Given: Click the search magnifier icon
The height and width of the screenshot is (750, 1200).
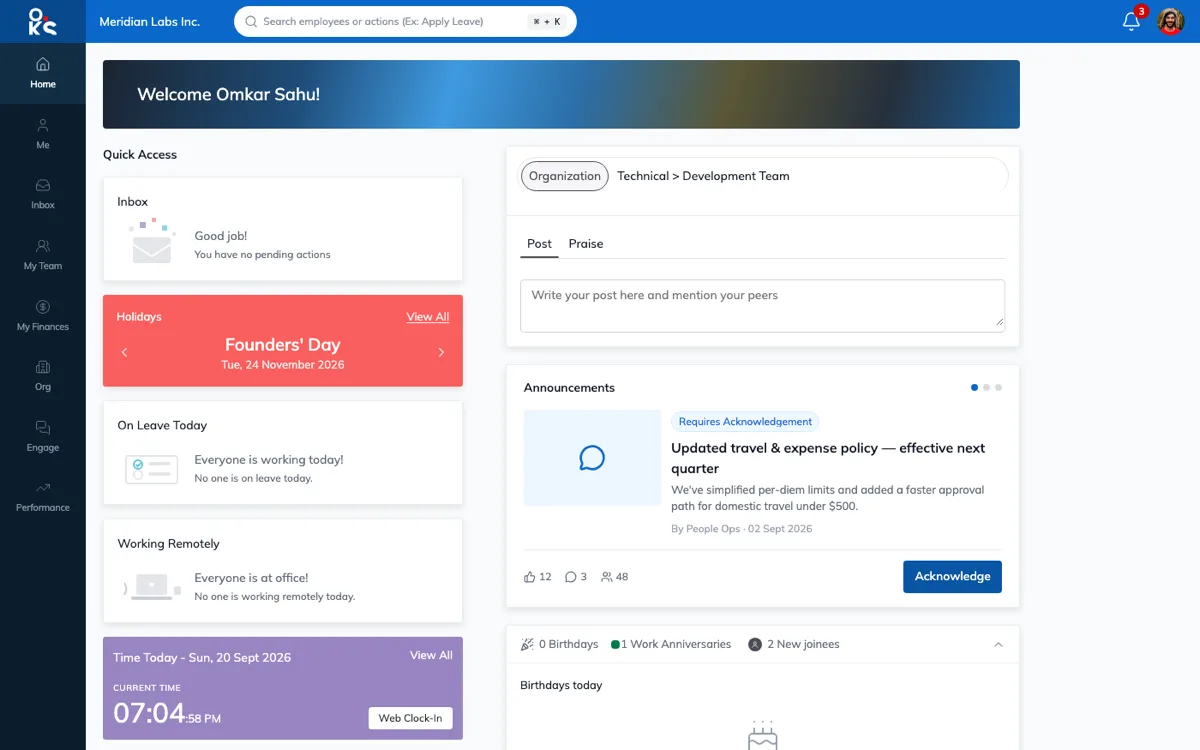Looking at the screenshot, I should pyautogui.click(x=251, y=21).
